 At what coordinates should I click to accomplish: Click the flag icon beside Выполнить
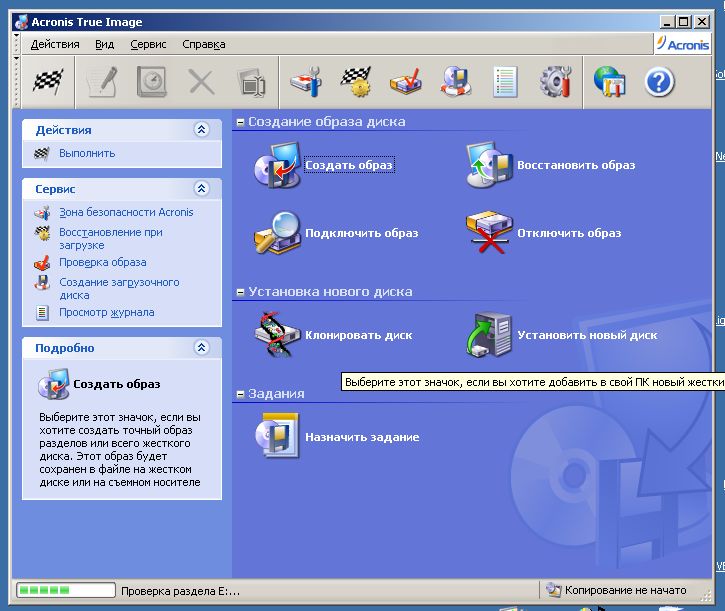42,154
